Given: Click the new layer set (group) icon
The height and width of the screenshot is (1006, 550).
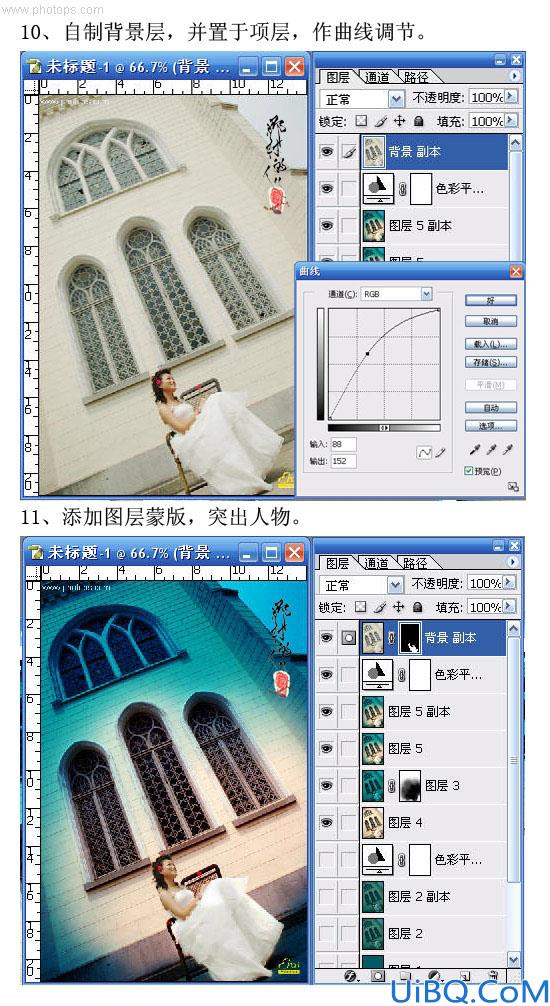Looking at the screenshot, I should coord(407,976).
